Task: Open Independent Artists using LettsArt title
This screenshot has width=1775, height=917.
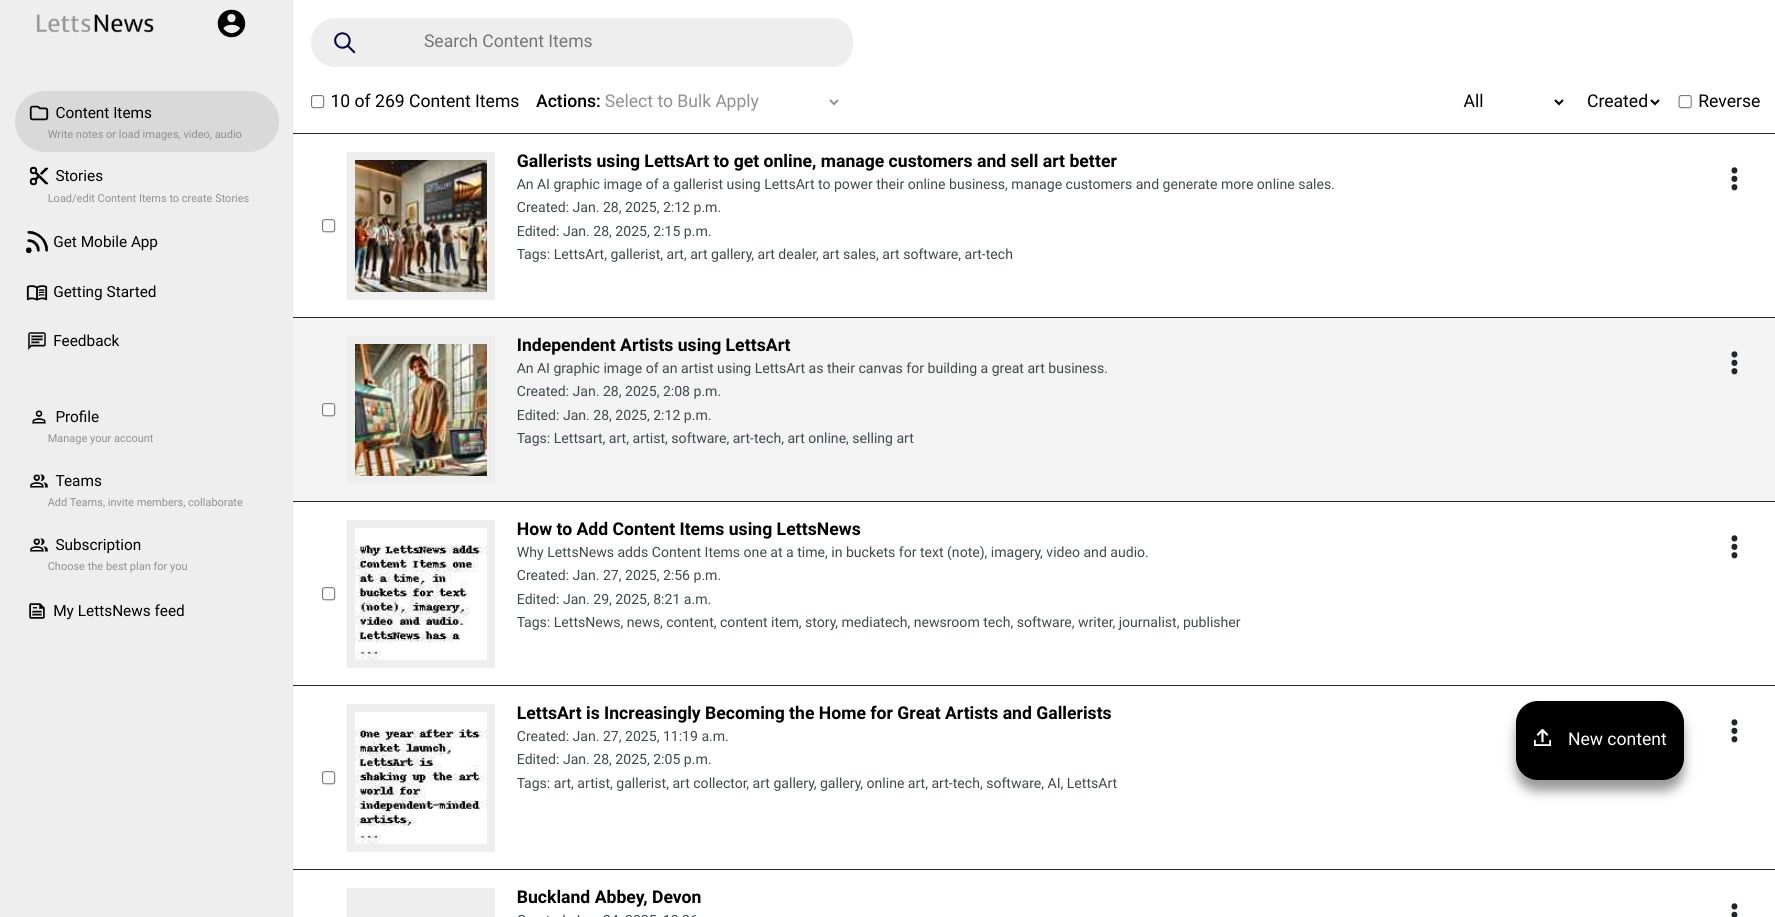Action: tap(653, 345)
